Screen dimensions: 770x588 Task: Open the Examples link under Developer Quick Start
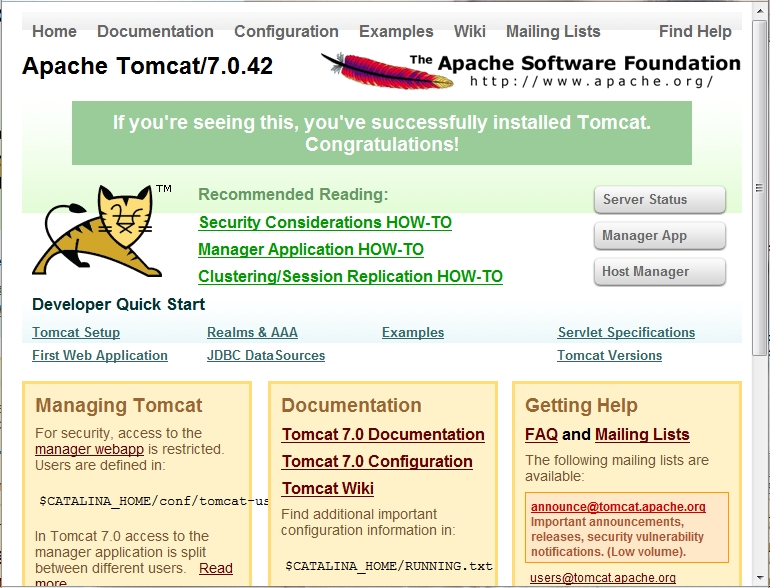click(x=413, y=333)
